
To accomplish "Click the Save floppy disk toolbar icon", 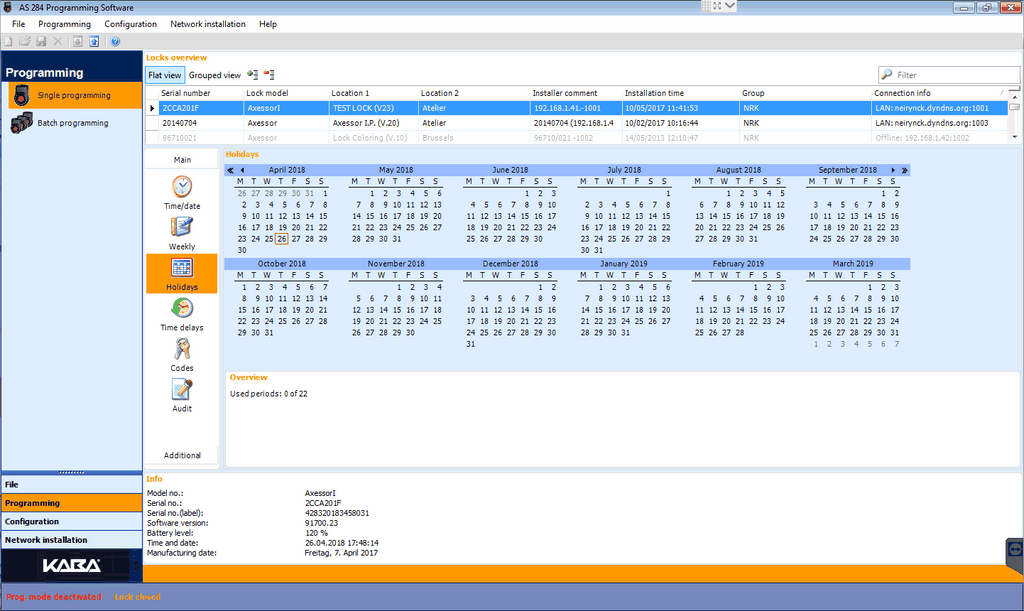I will click(41, 41).
